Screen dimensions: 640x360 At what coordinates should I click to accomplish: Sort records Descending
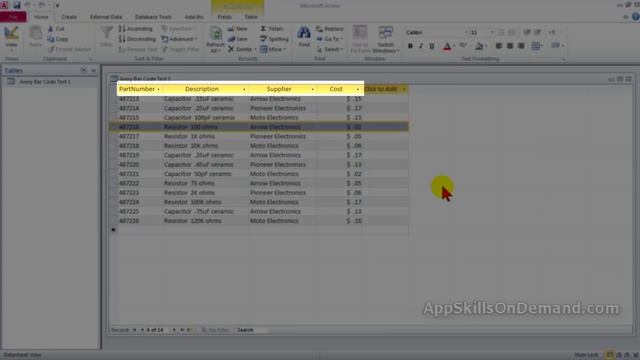tap(138, 39)
